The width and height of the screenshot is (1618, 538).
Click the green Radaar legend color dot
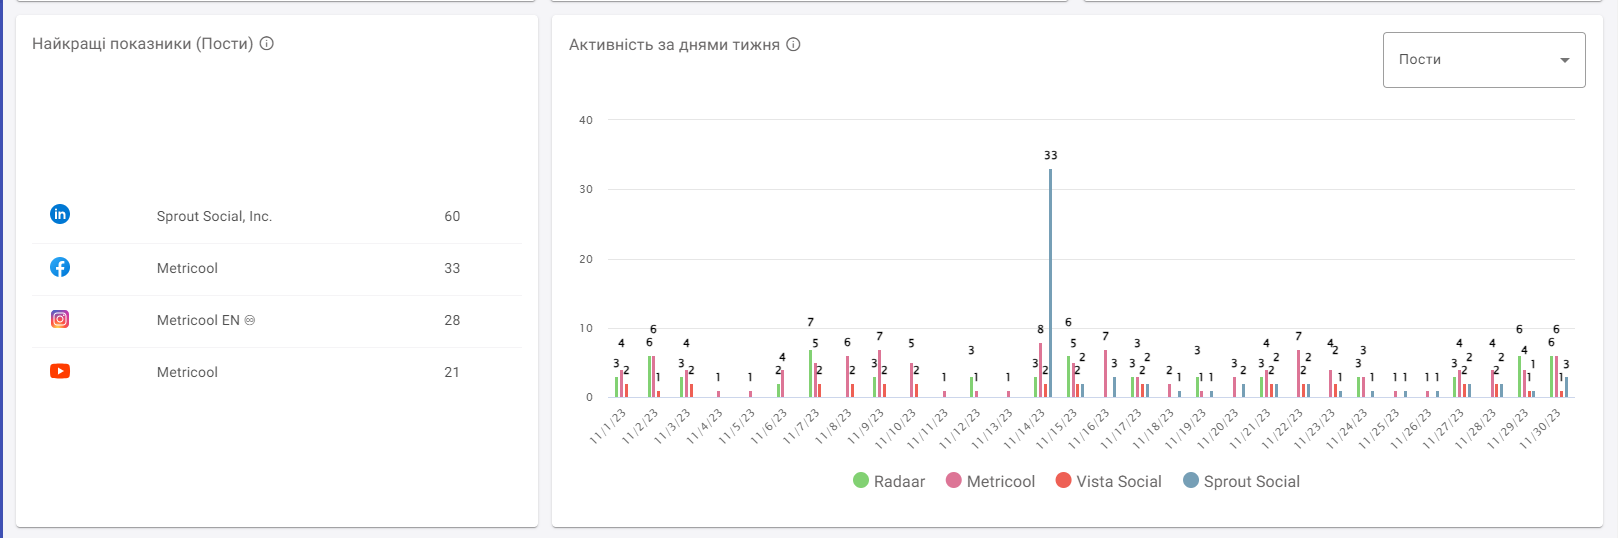860,480
